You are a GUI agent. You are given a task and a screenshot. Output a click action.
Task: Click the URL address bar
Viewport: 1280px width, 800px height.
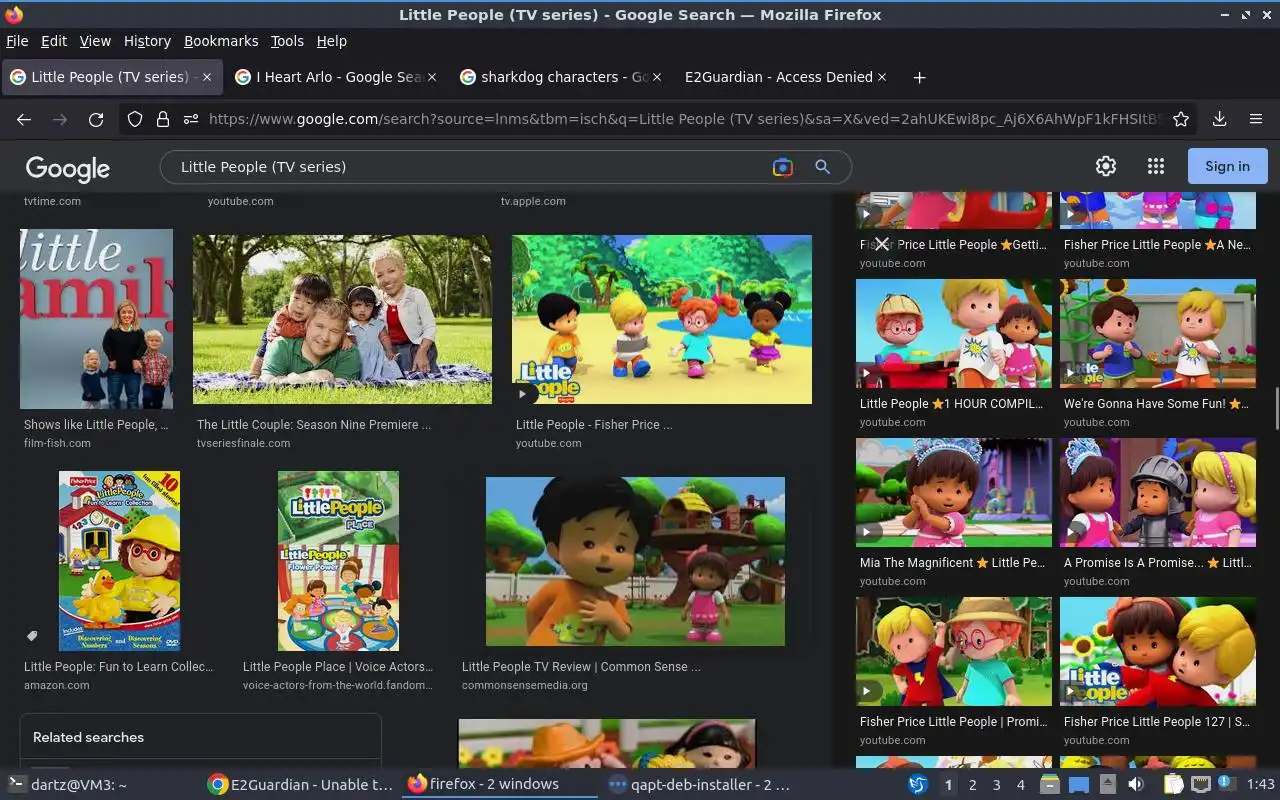click(x=685, y=119)
